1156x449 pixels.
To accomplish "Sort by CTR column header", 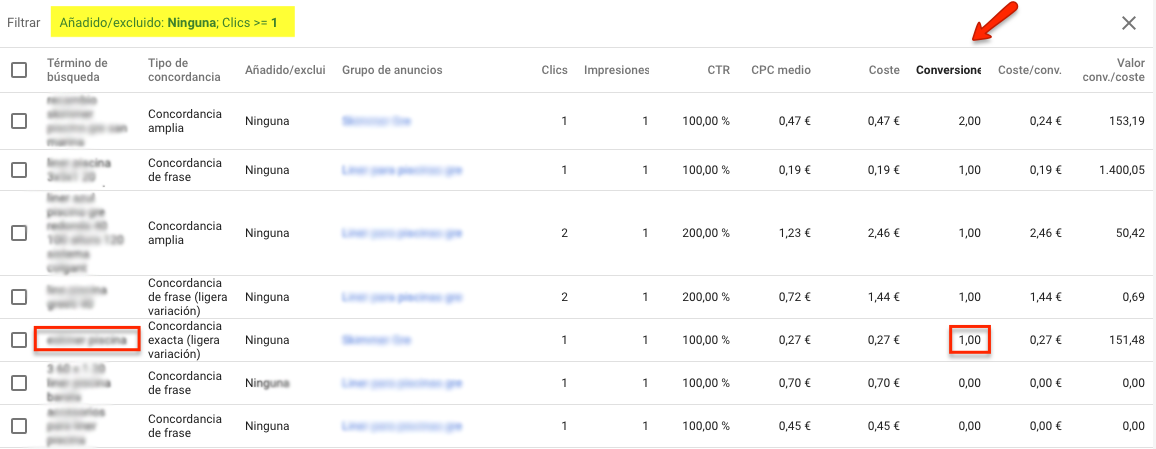I will [x=717, y=70].
